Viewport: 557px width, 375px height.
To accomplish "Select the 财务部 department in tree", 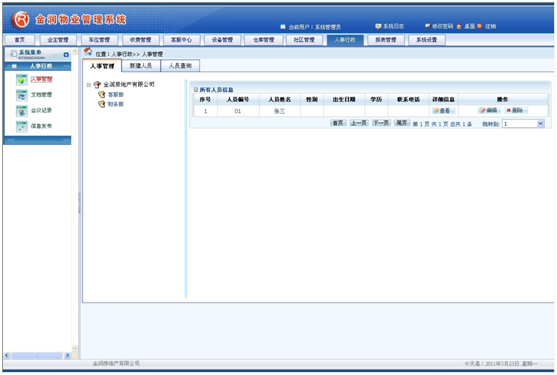I will coord(116,104).
